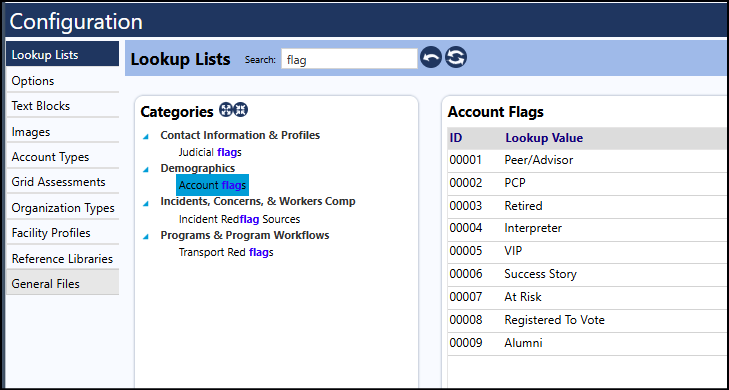Open the Lookup Lists tab
The height and width of the screenshot is (390, 729).
[x=62, y=54]
